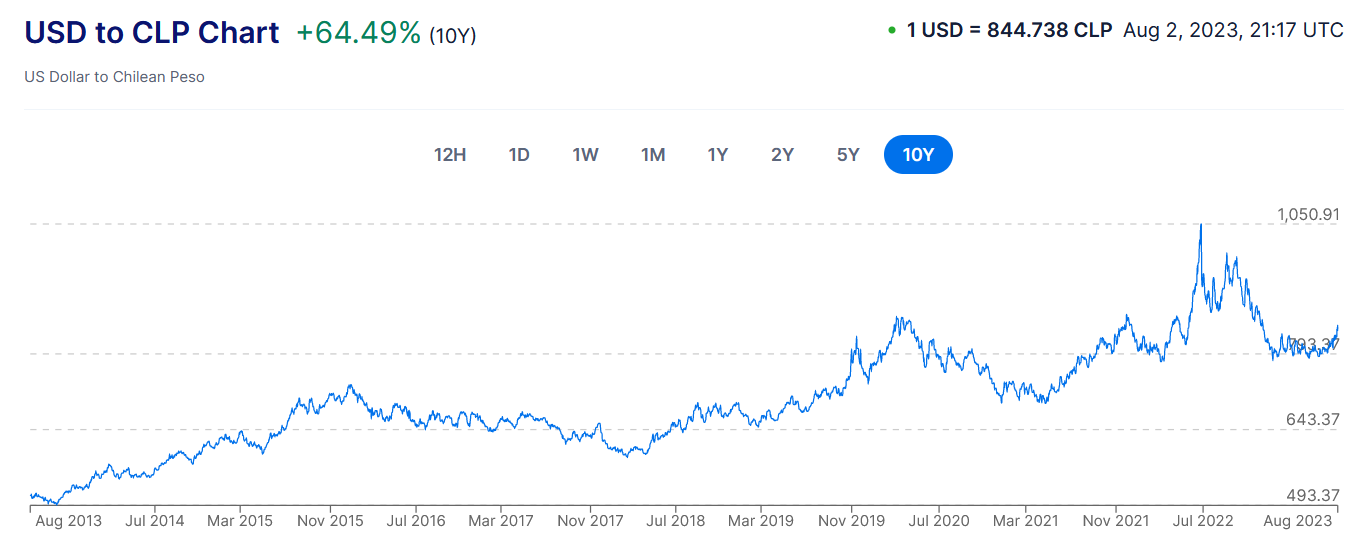
Task: Click the 643.37 gridline label
Action: point(1313,420)
